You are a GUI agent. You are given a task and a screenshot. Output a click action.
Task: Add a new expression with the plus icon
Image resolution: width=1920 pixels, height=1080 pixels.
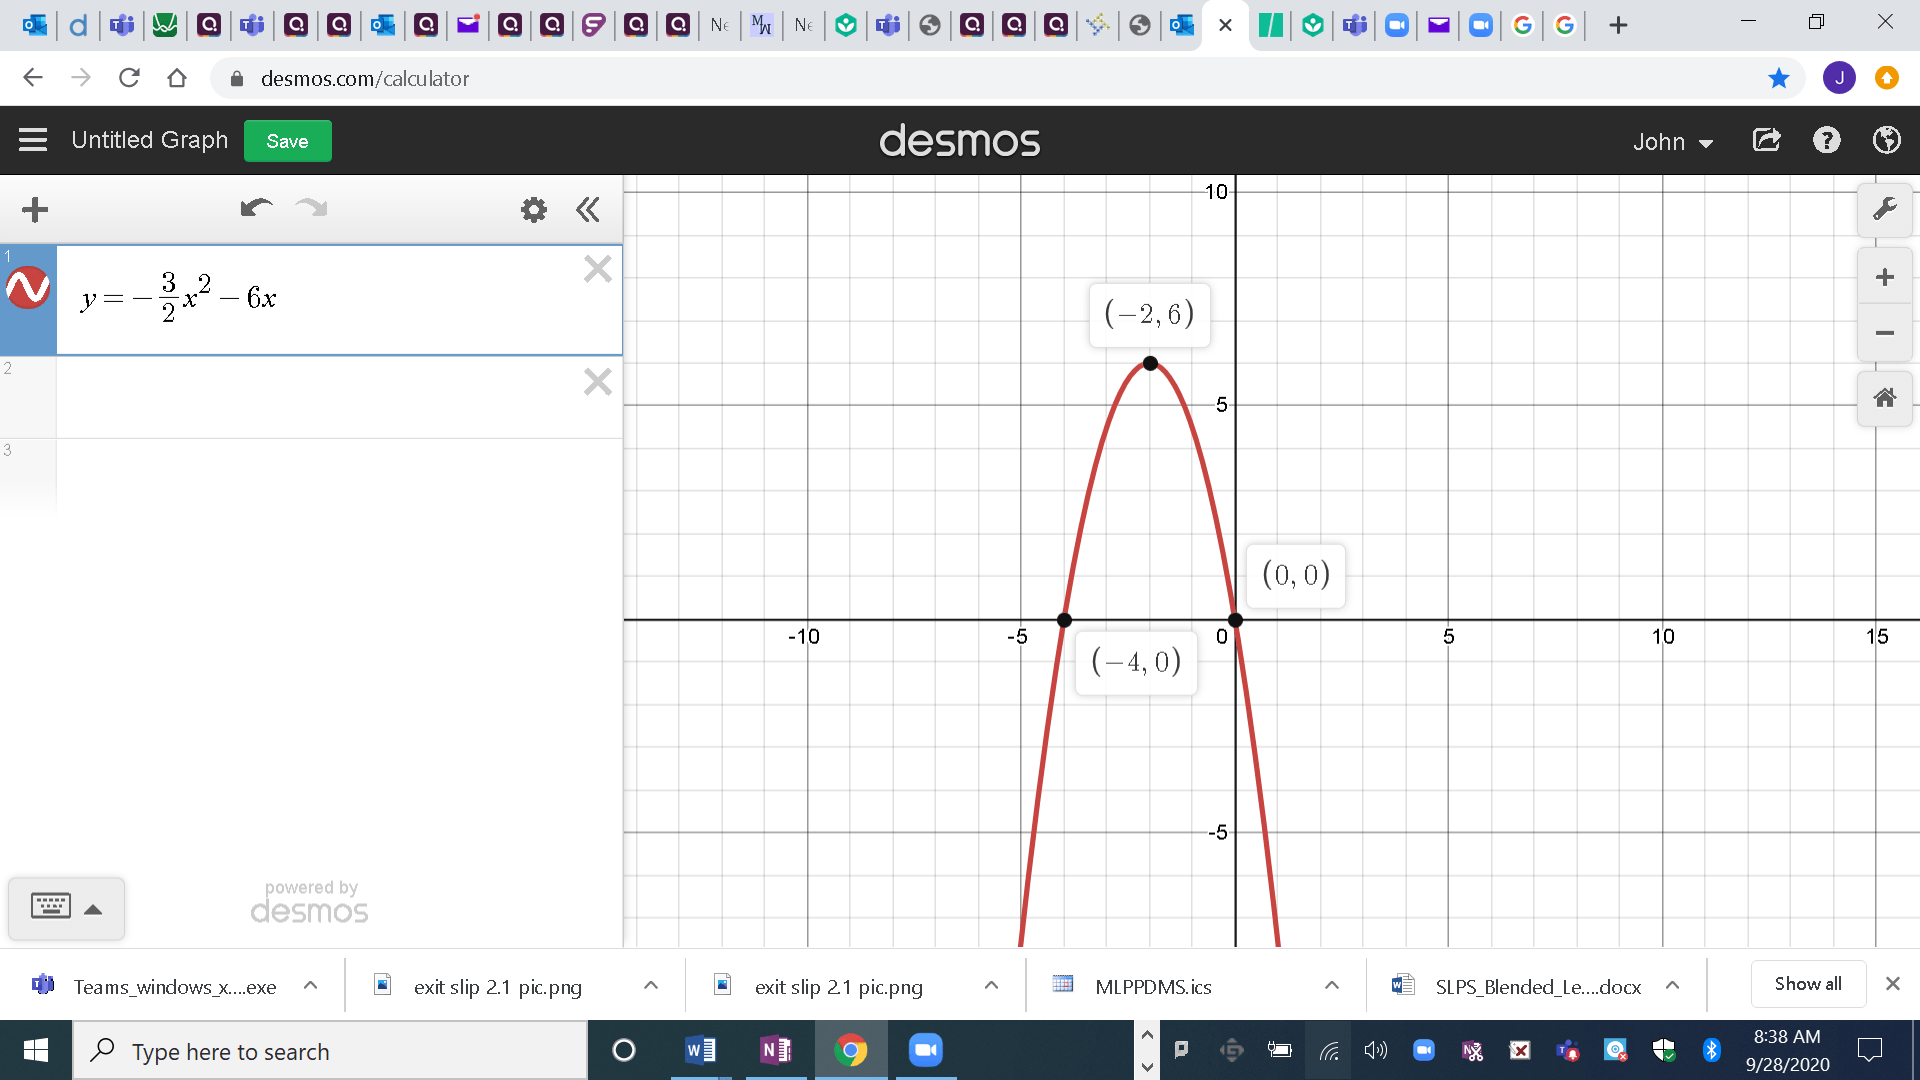(35, 209)
